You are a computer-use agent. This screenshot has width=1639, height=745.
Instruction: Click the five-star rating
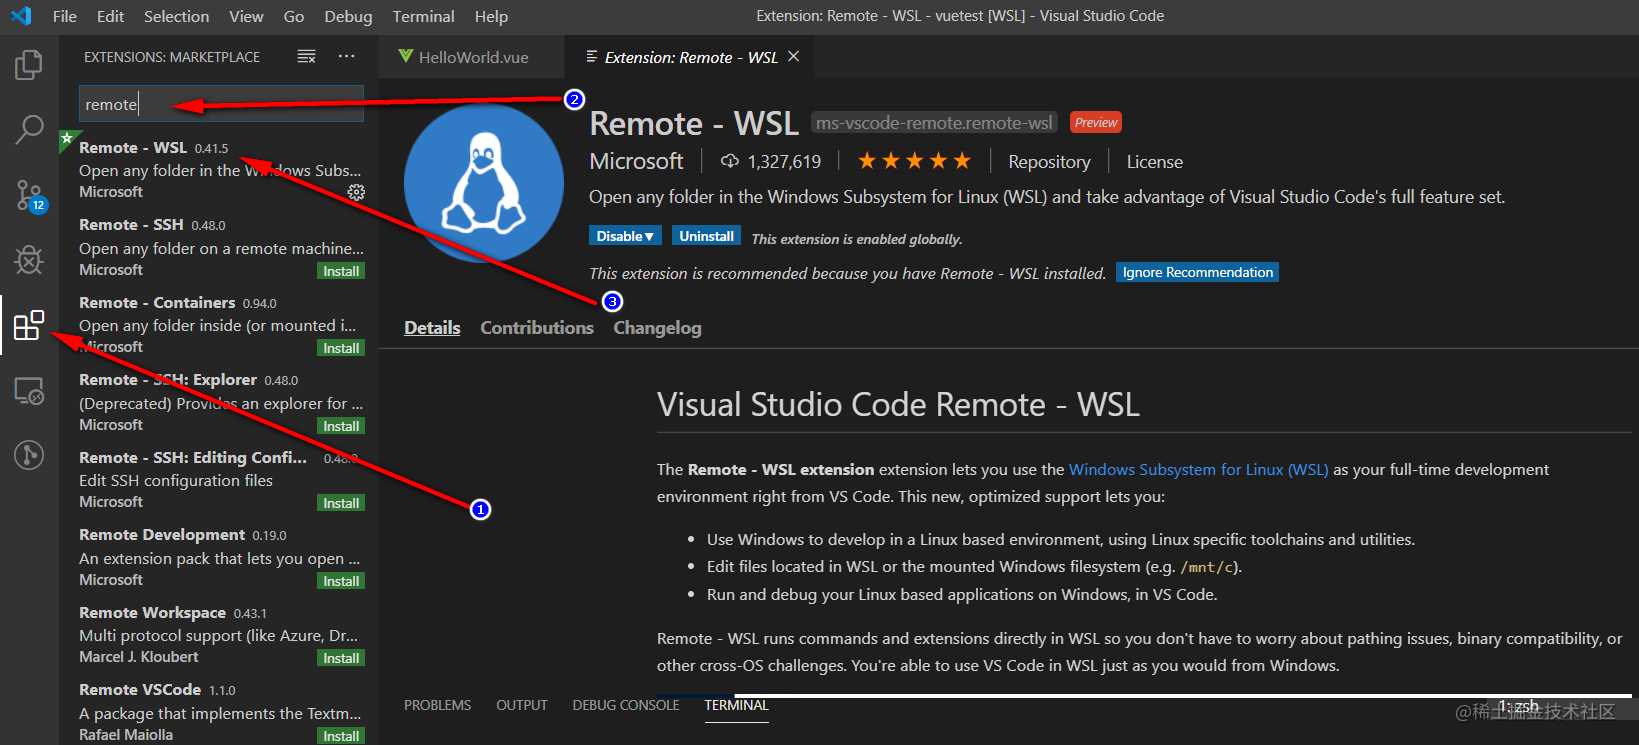[x=914, y=161]
